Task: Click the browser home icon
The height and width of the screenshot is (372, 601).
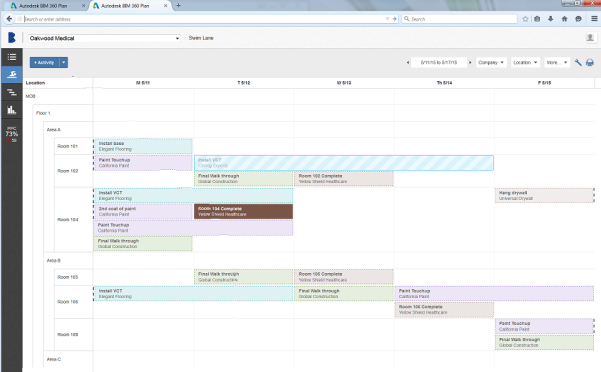Action: [x=564, y=18]
